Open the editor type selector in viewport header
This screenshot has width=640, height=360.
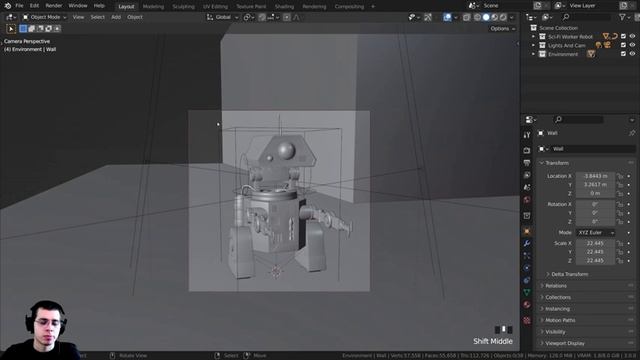click(x=11, y=17)
